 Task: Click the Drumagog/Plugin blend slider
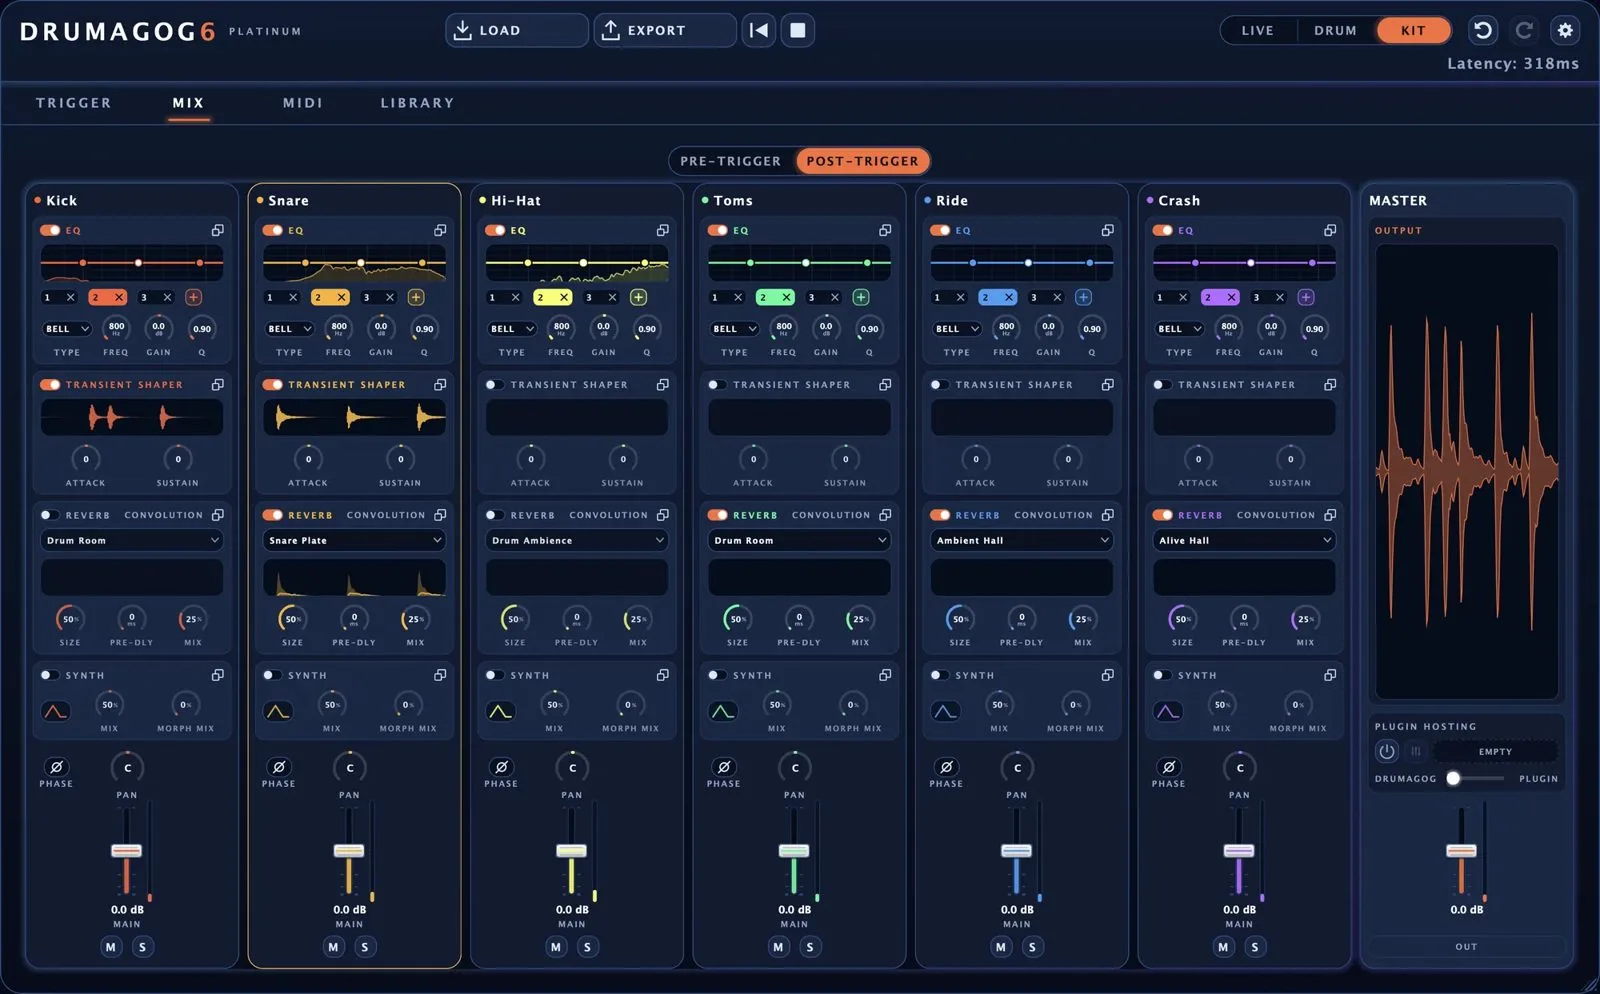pos(1476,778)
